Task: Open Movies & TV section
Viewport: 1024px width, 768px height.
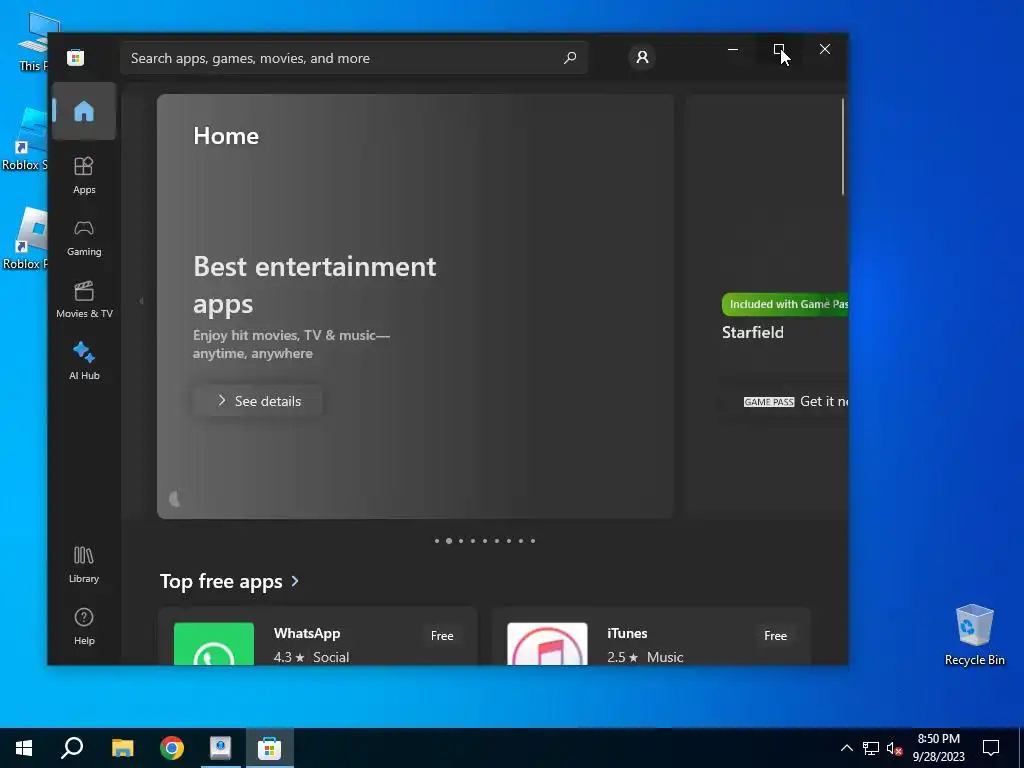Action: 84,300
